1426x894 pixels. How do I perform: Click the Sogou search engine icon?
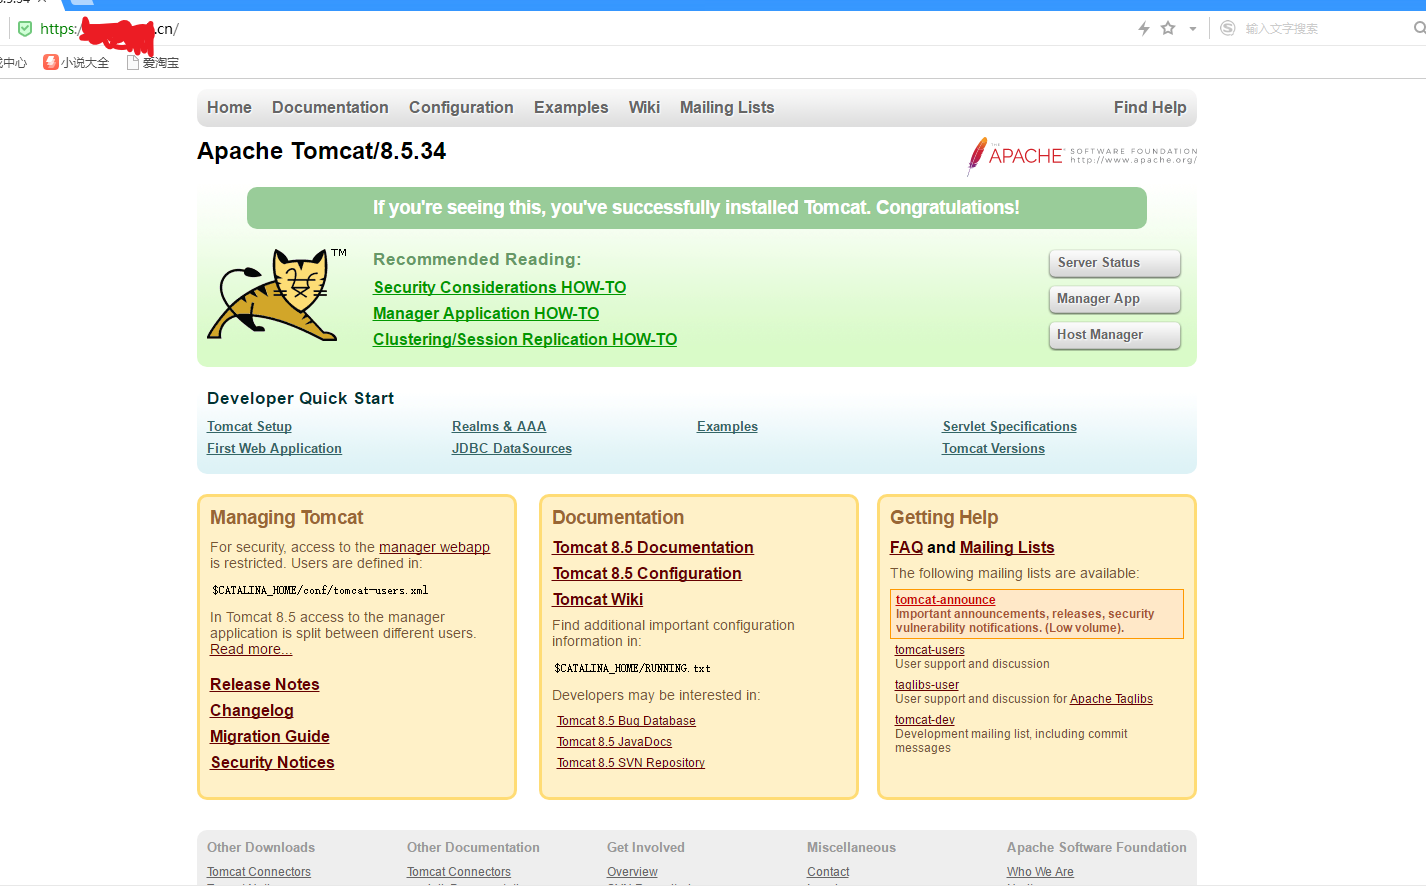(1228, 28)
